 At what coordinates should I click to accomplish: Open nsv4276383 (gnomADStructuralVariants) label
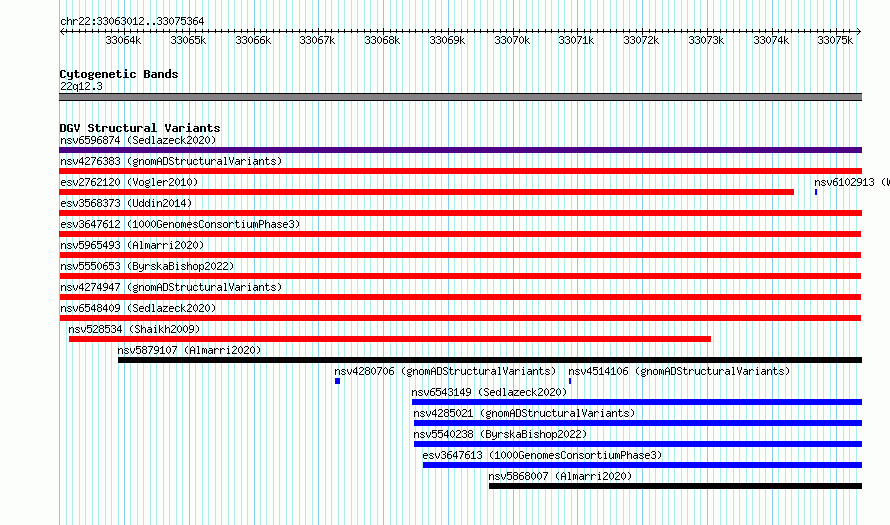click(x=171, y=161)
